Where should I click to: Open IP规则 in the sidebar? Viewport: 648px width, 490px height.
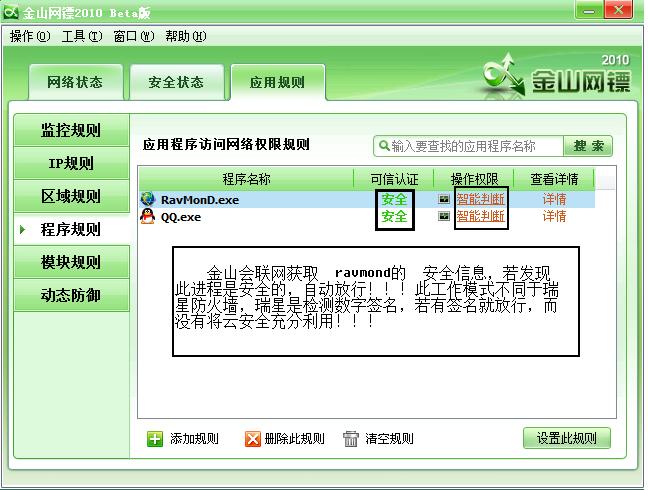[71, 163]
